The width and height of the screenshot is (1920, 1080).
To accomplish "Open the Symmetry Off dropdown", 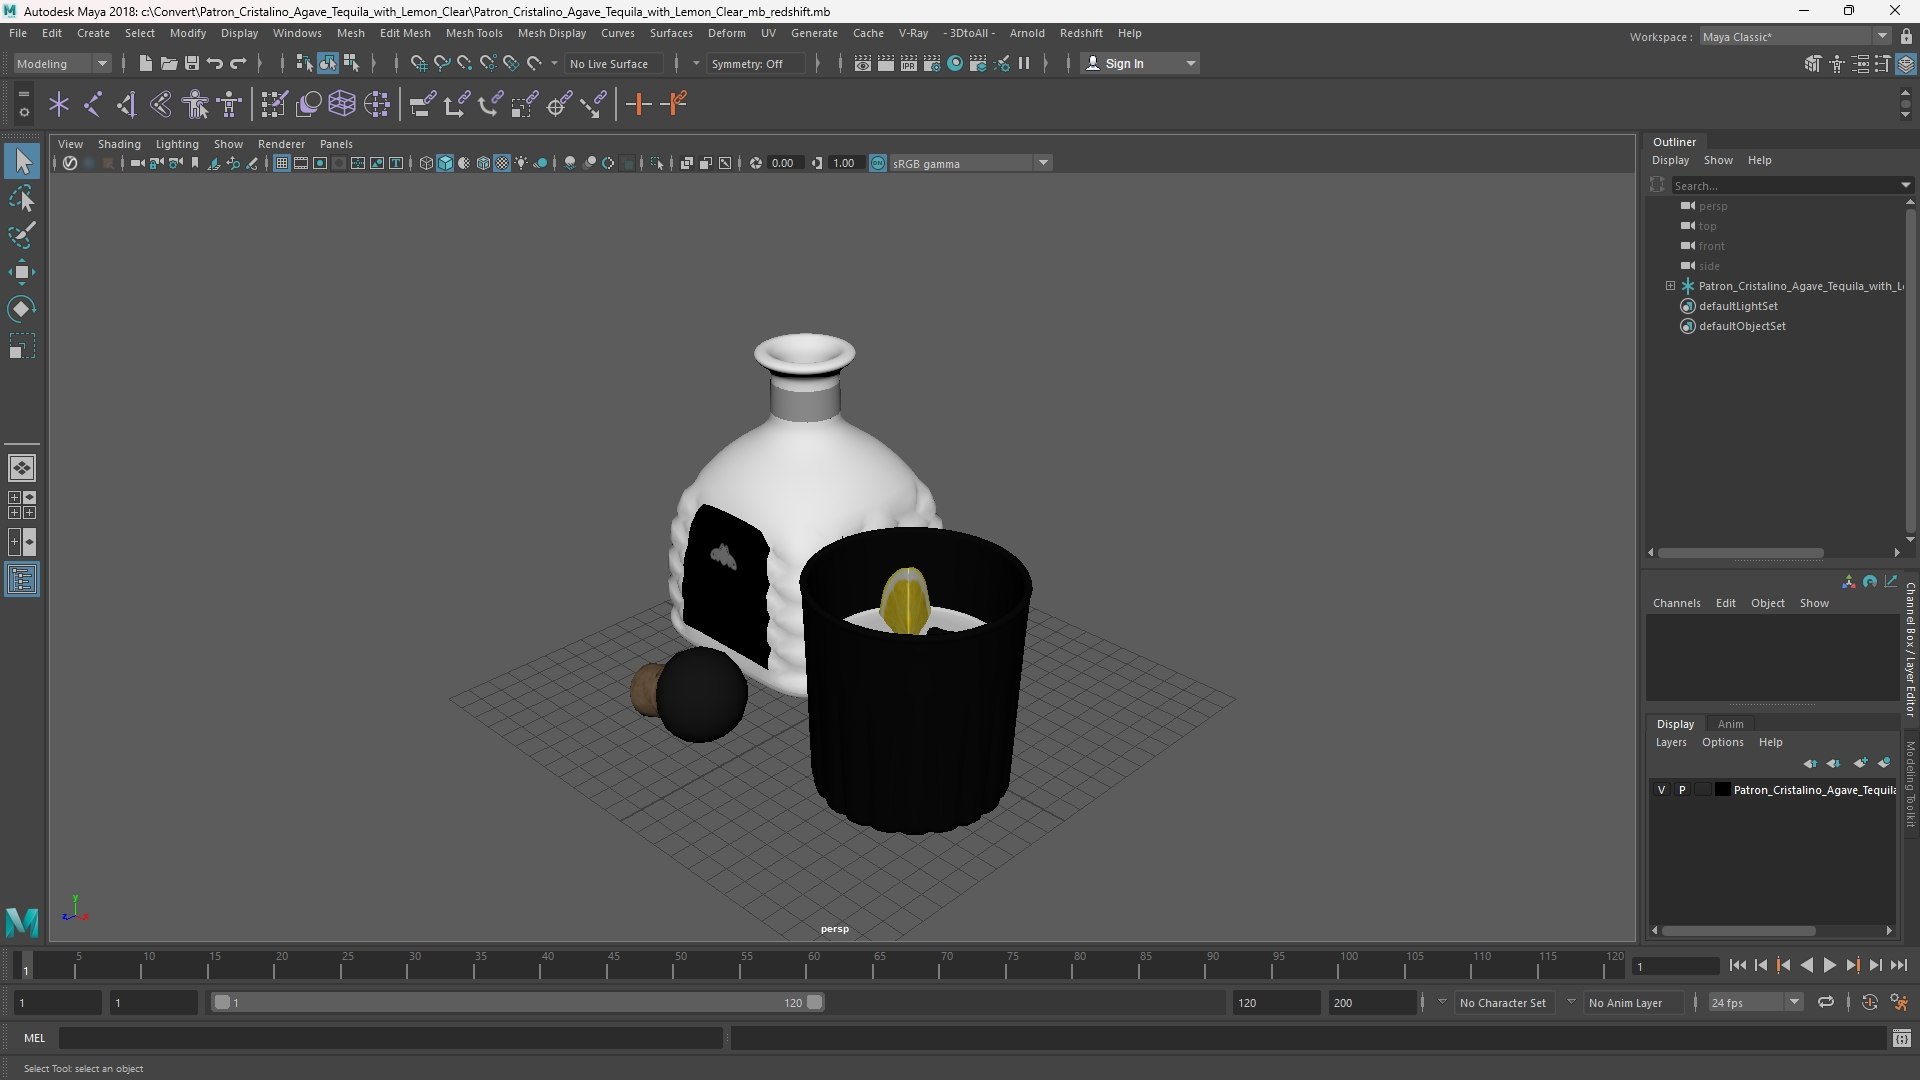I will [755, 63].
